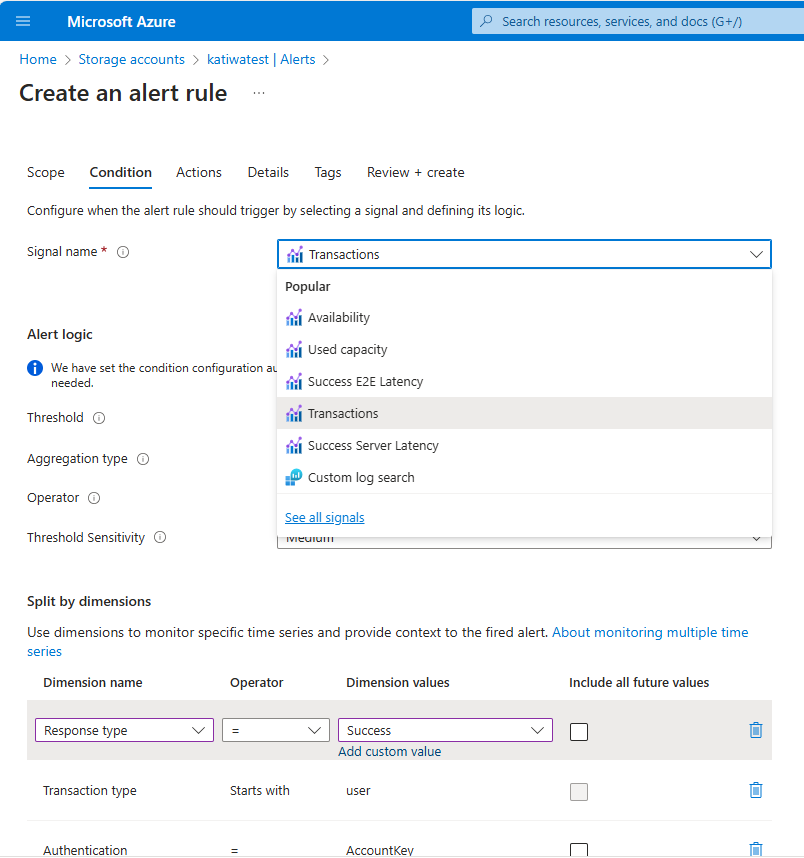Select Success Server Latency signal

[524, 445]
